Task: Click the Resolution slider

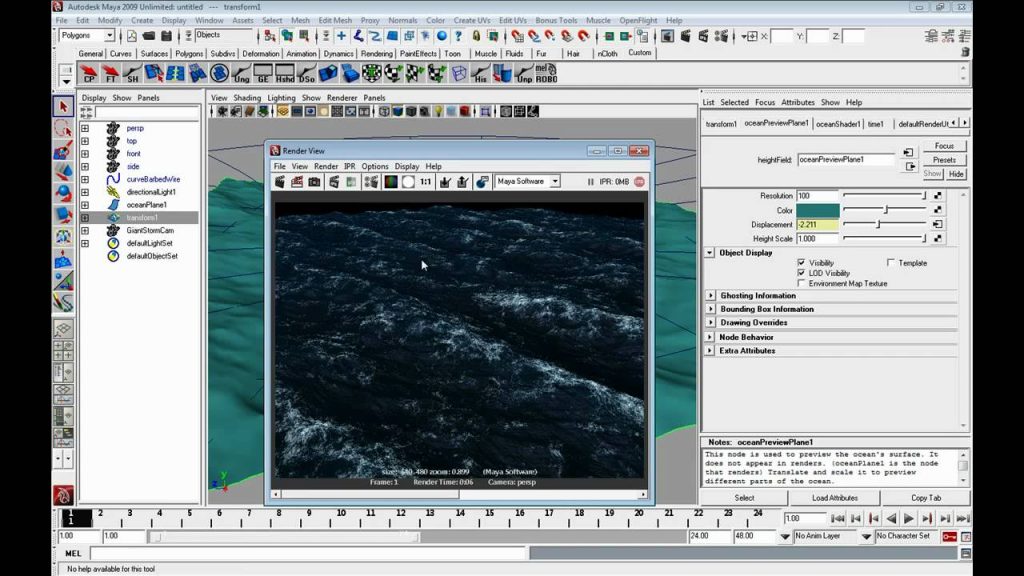Action: (x=884, y=196)
